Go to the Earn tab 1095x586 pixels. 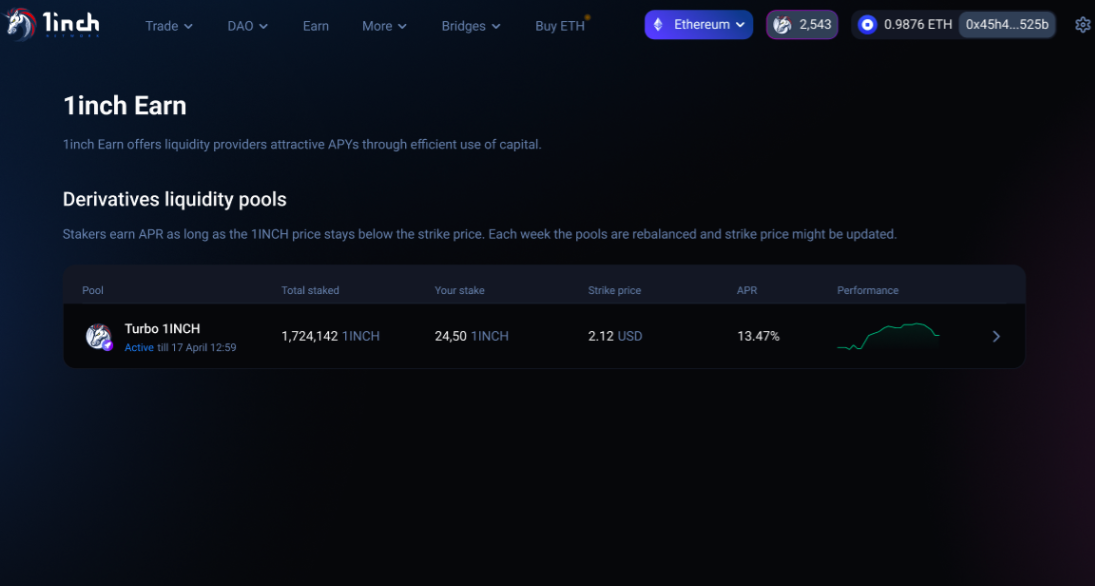tap(316, 26)
